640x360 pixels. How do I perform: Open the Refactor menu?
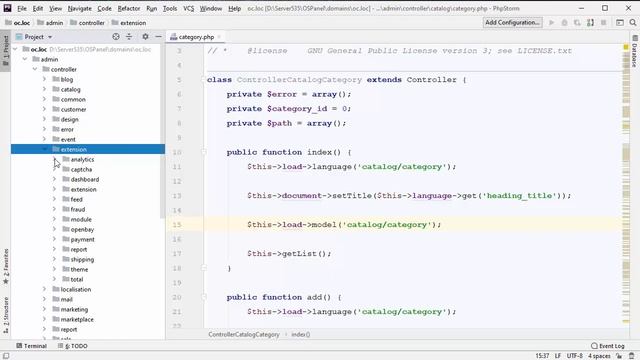[129, 8]
